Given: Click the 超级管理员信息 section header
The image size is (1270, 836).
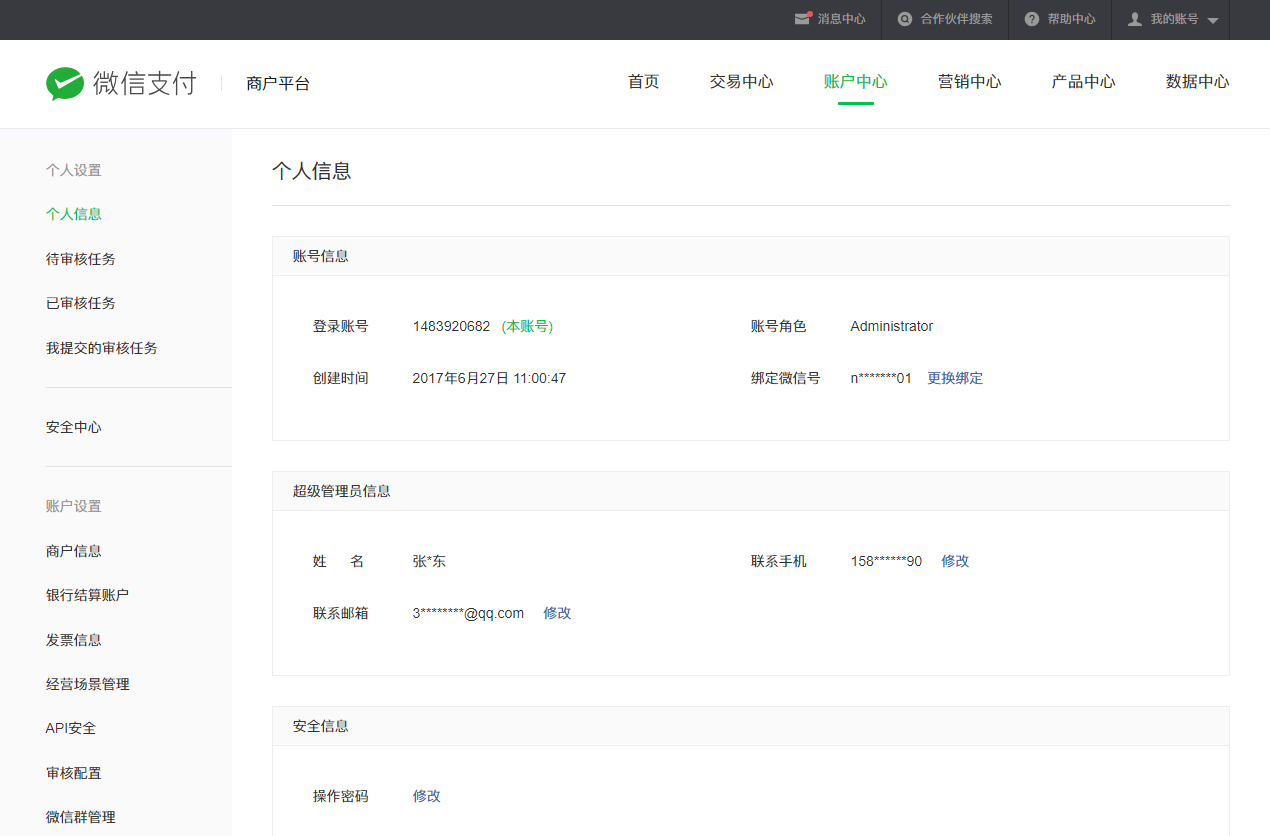Looking at the screenshot, I should [342, 491].
